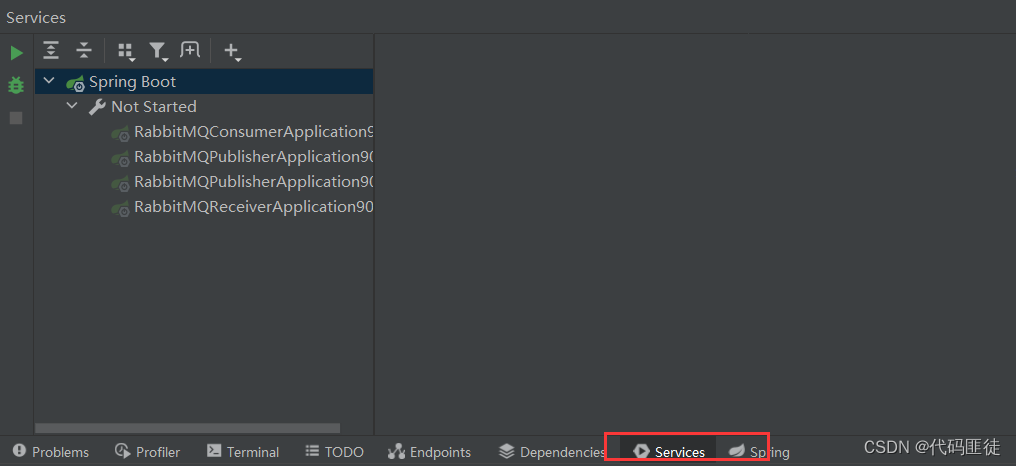Open the Filter funnel dropdown

pos(158,51)
